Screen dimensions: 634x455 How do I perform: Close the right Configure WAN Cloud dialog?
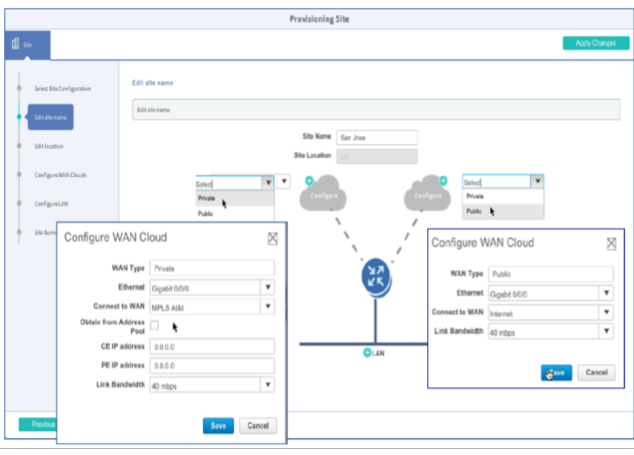click(611, 243)
